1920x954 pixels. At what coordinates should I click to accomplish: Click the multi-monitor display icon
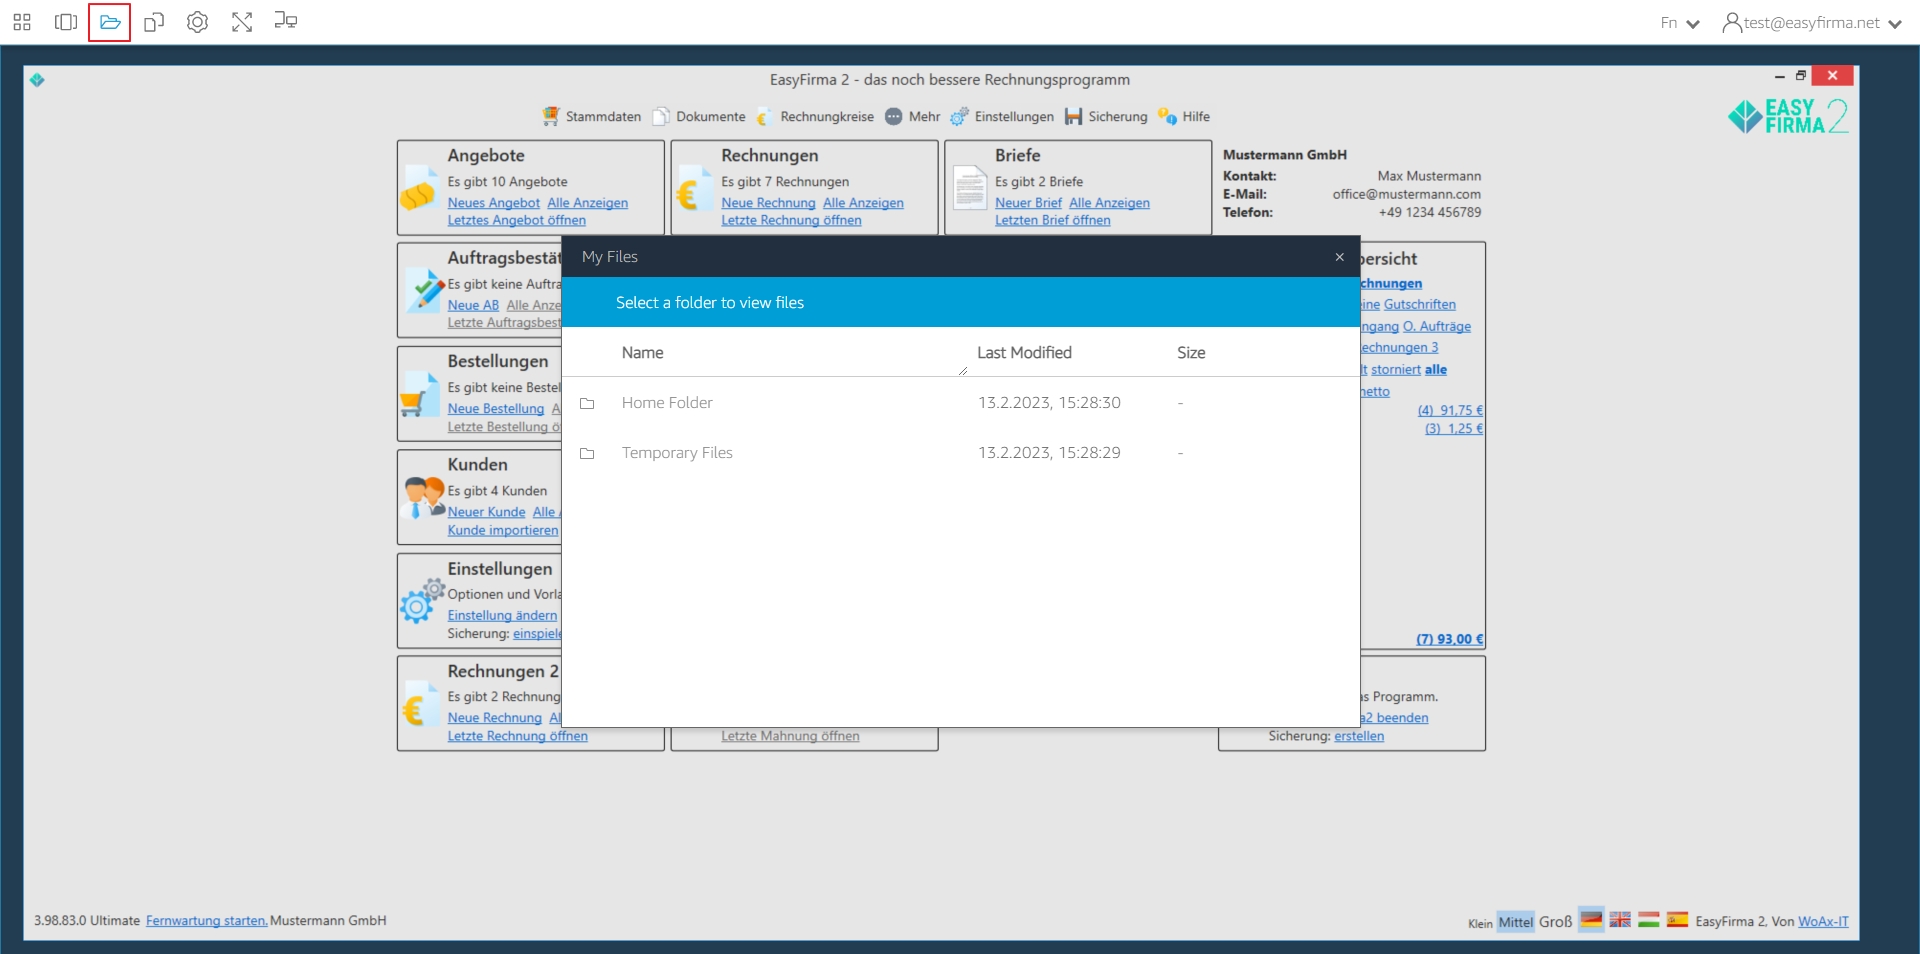pos(286,21)
